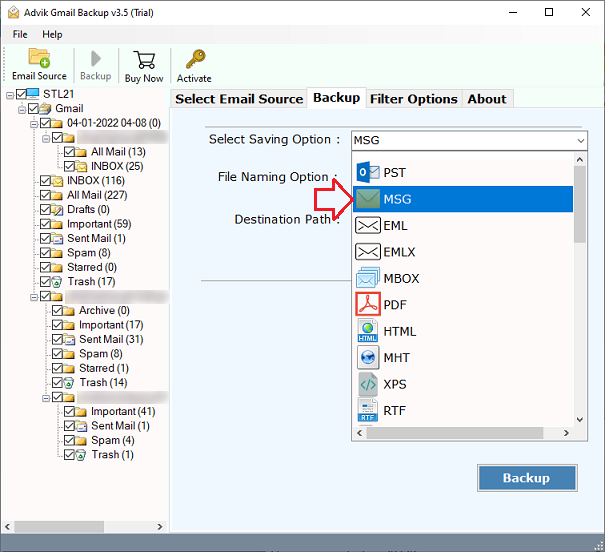The height and width of the screenshot is (552, 605).
Task: Select the RTF document icon
Action: point(368,410)
